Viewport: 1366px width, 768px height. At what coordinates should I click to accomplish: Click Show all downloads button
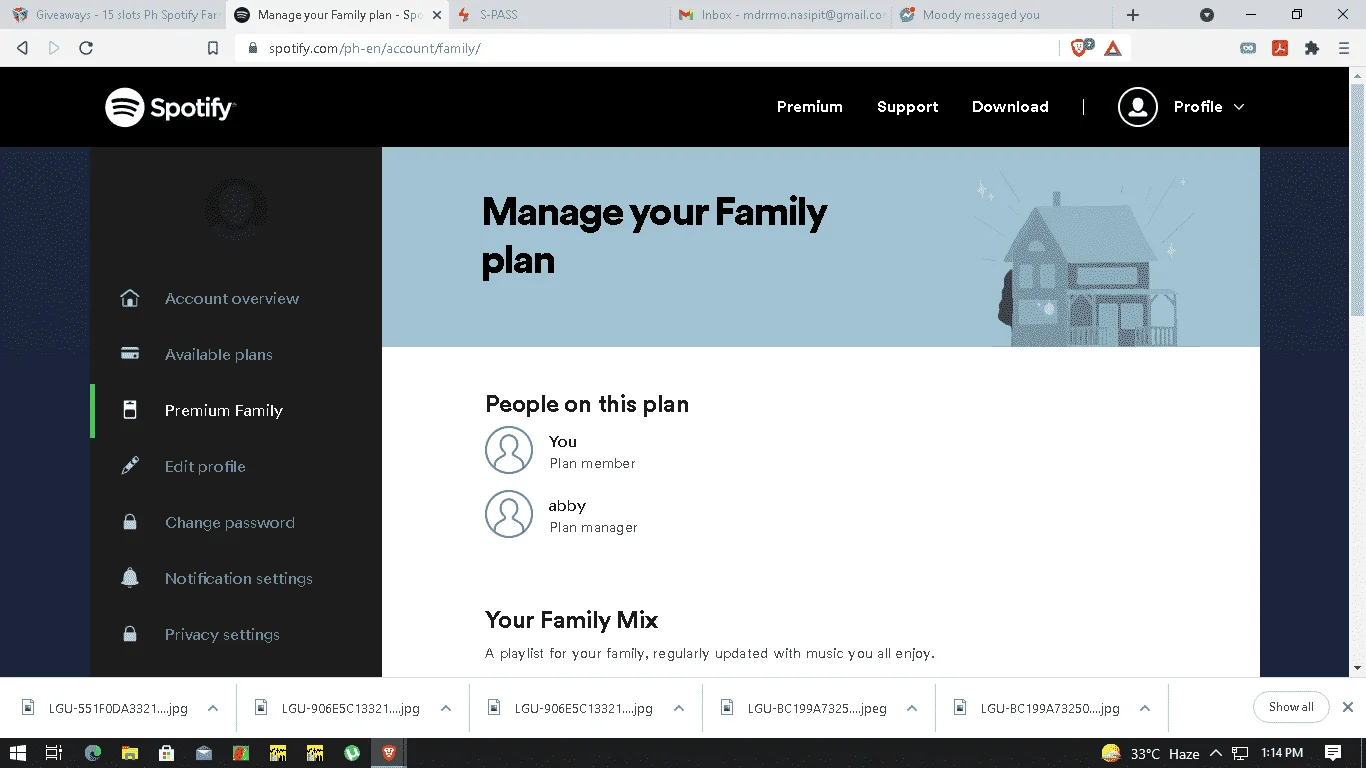coord(1291,707)
